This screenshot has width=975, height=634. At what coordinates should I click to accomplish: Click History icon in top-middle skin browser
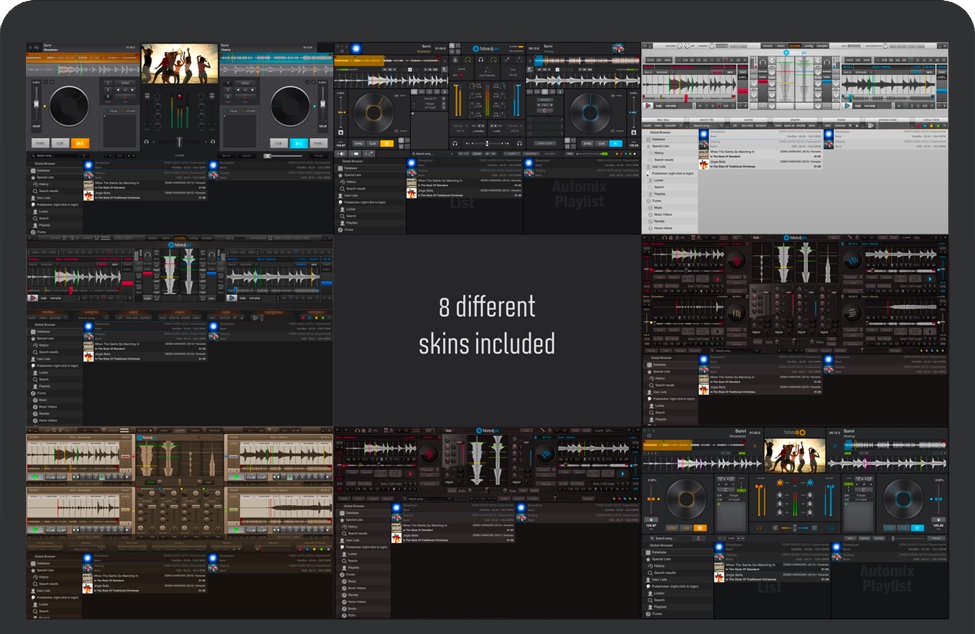(342, 181)
